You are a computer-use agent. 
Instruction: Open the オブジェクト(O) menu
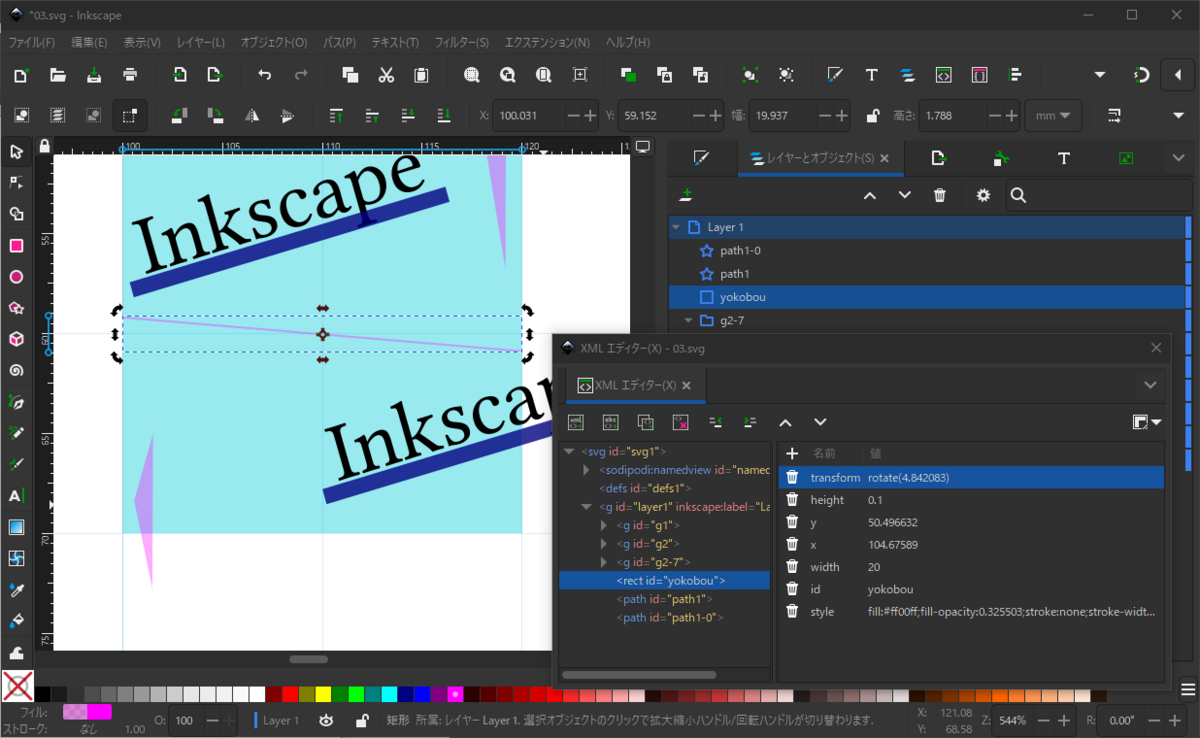(x=273, y=42)
